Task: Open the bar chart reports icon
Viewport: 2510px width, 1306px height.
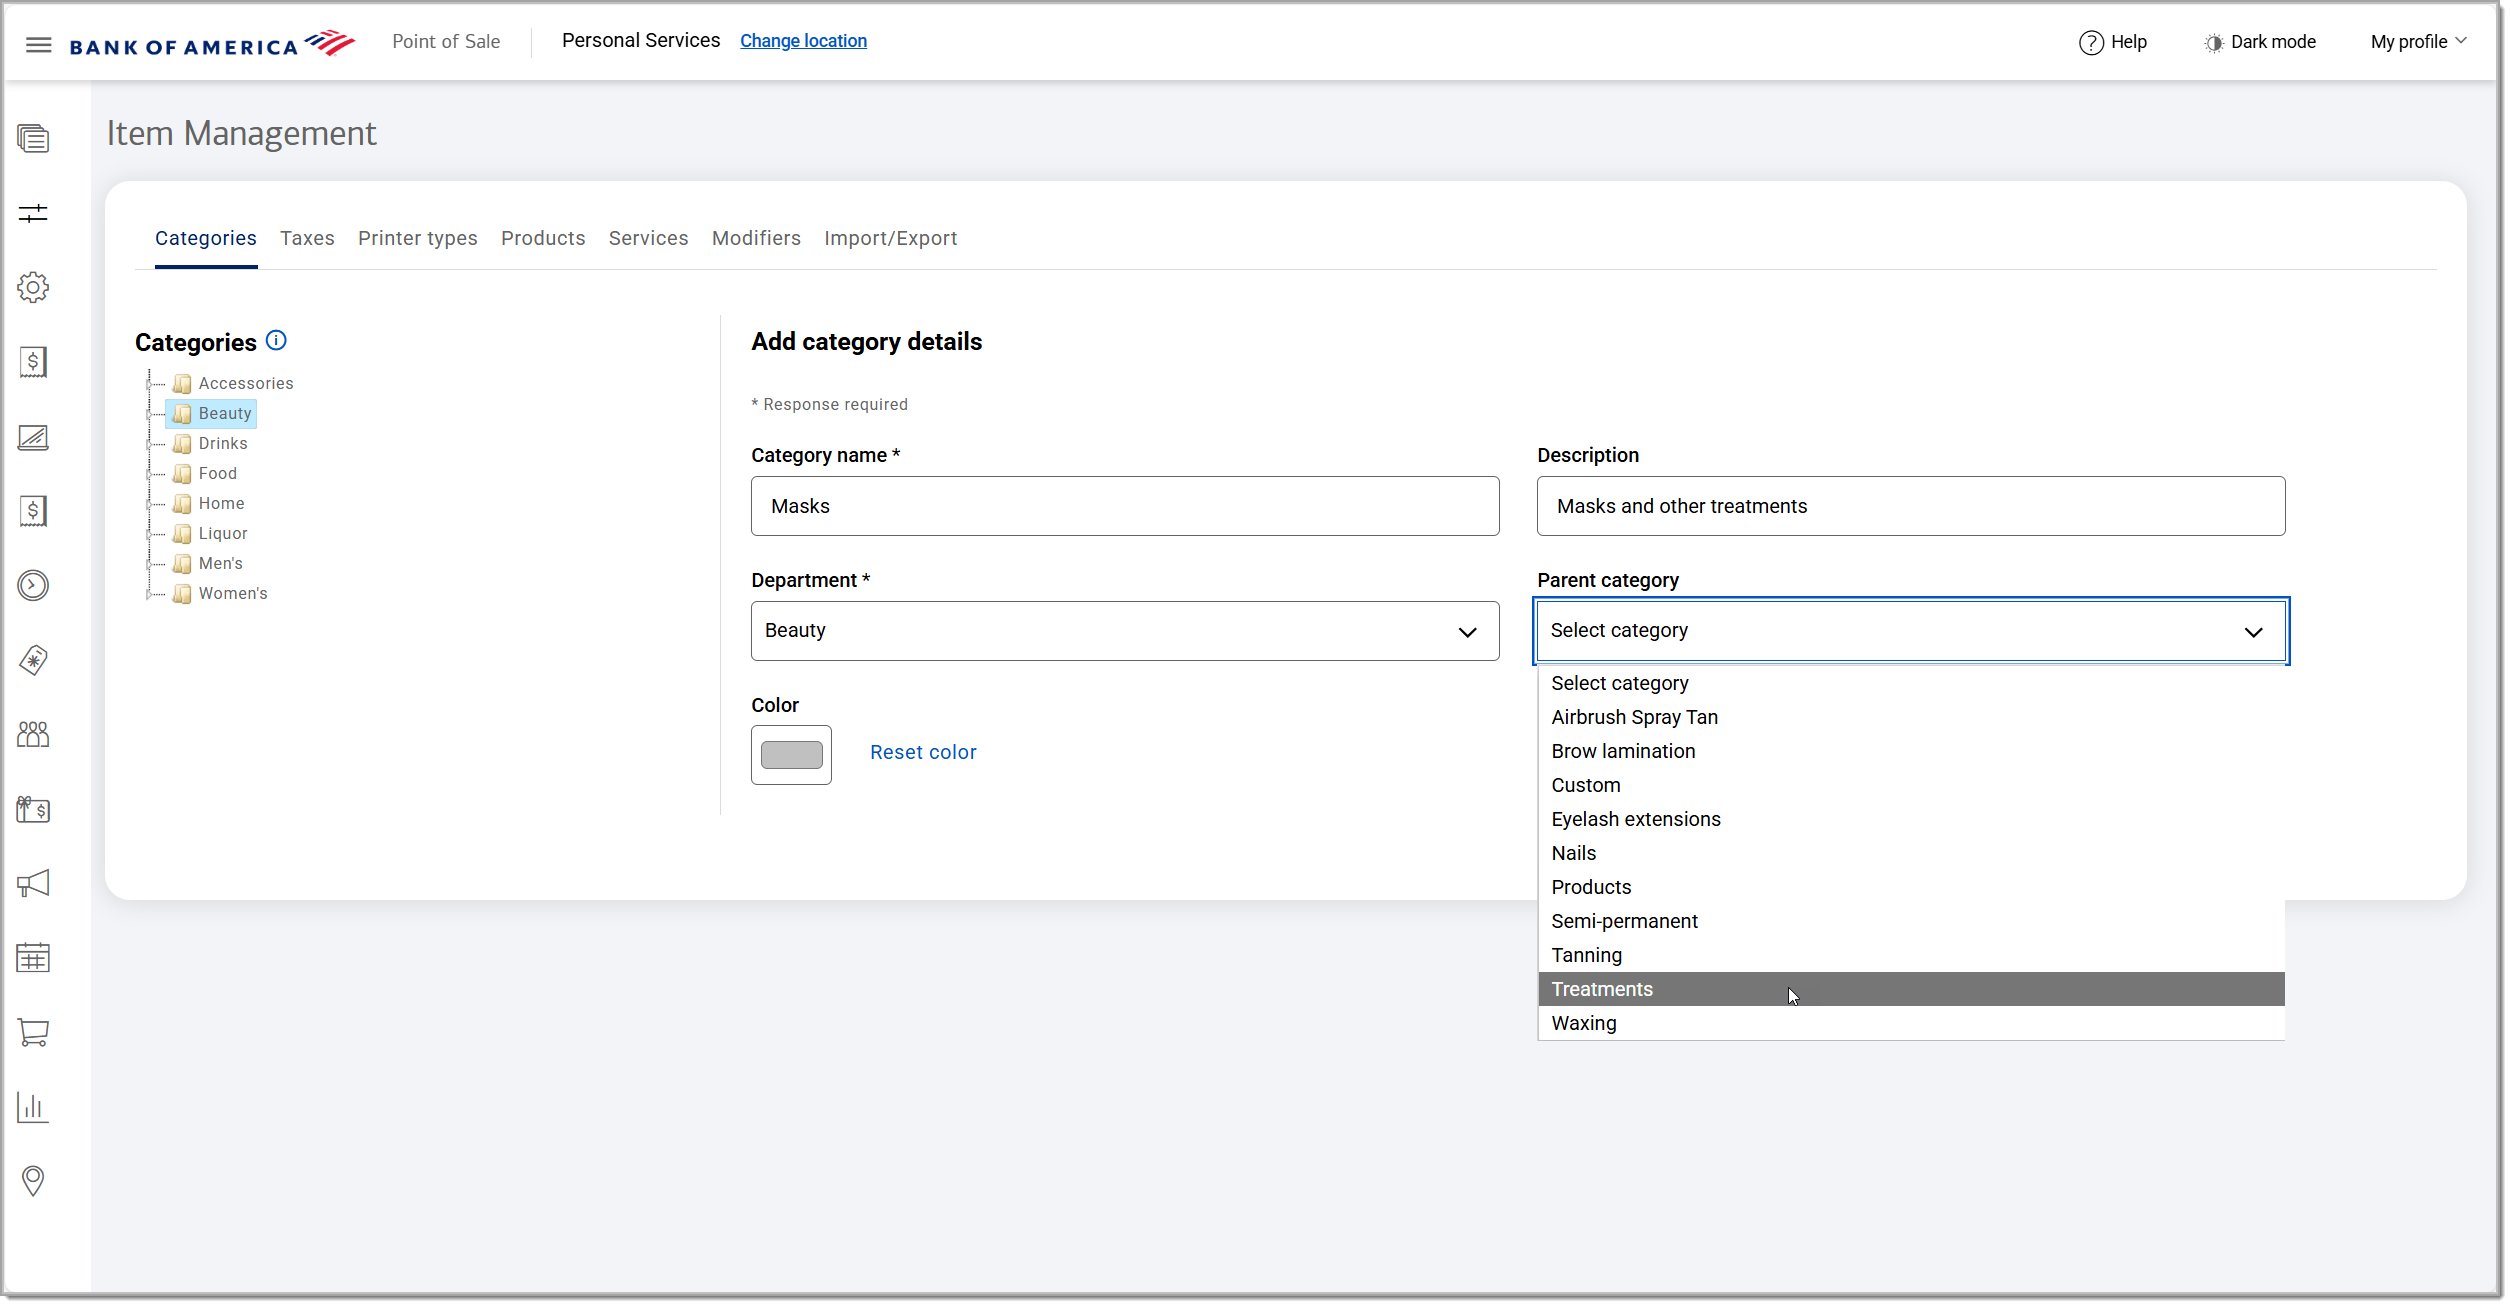Action: pos(33,1107)
